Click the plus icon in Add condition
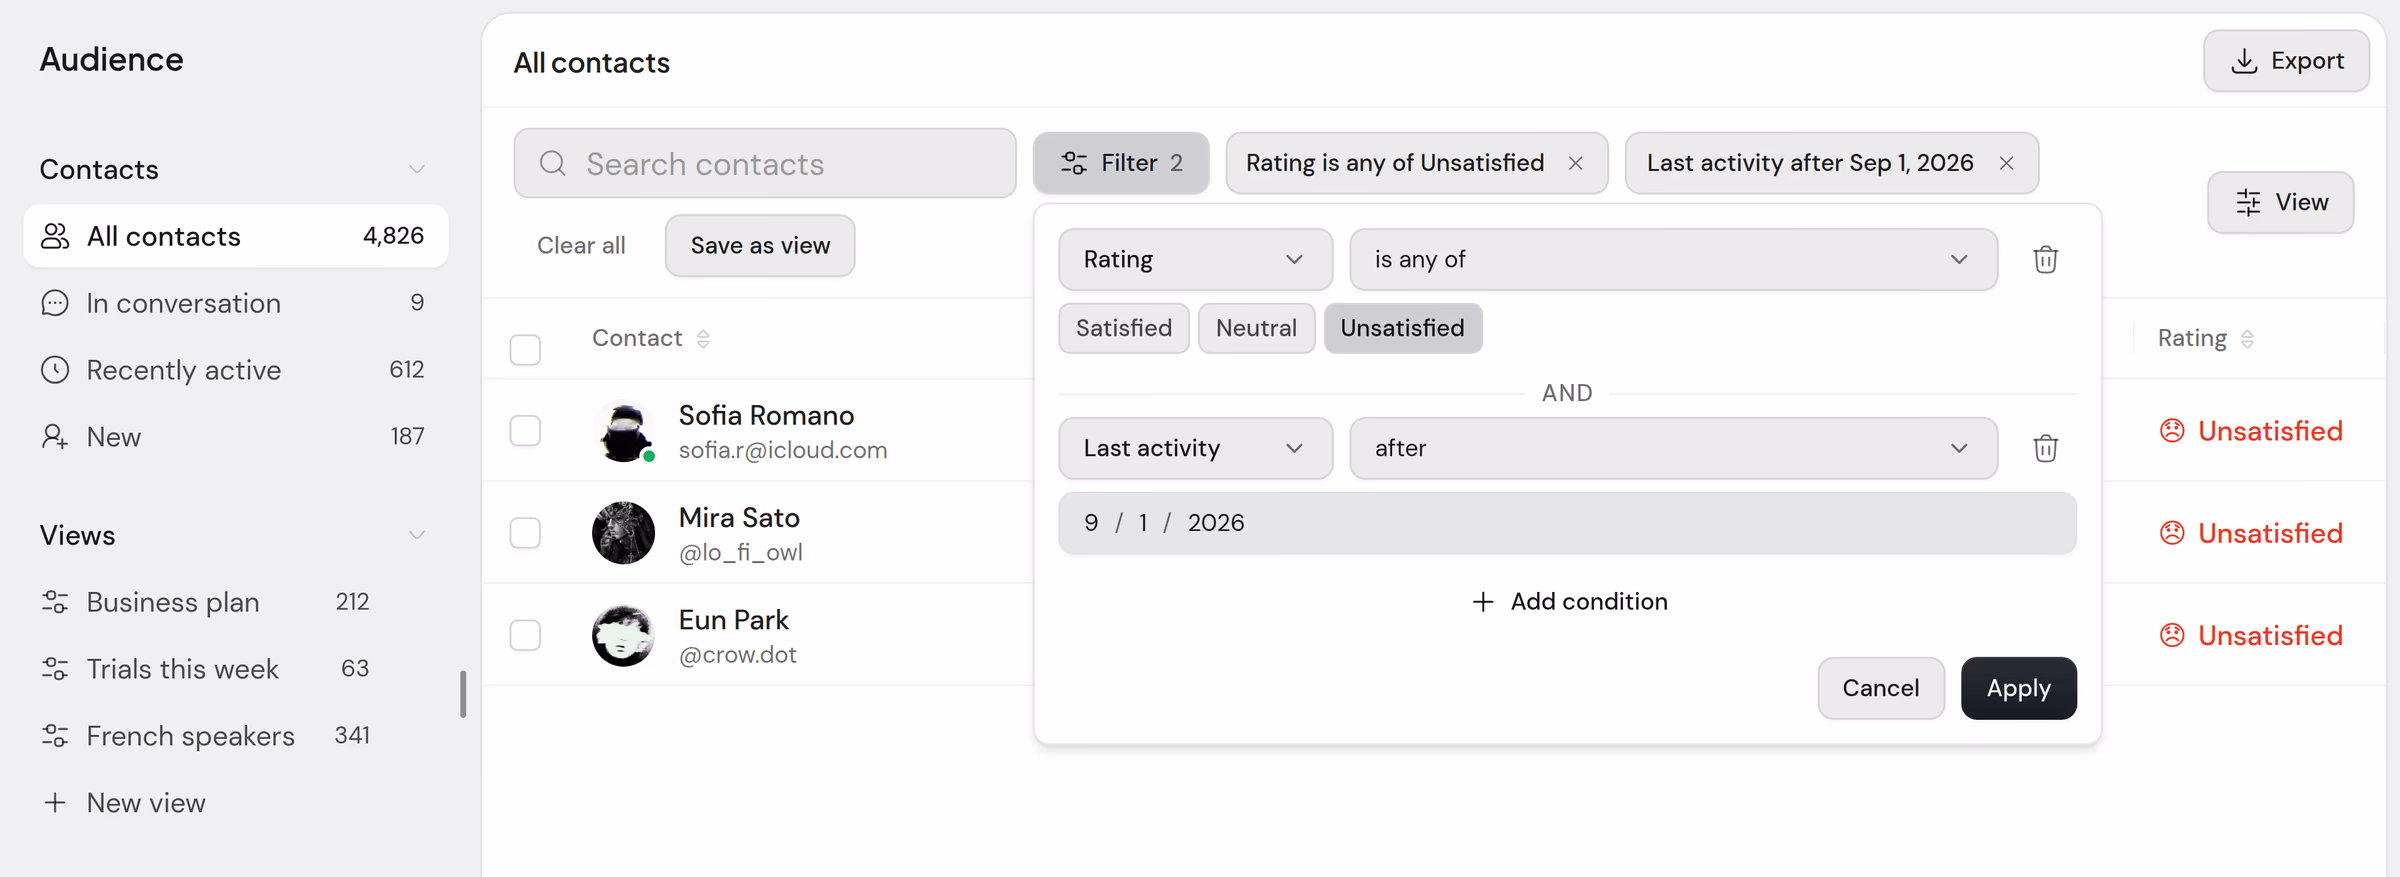Viewport: 2400px width, 877px height. pos(1483,602)
